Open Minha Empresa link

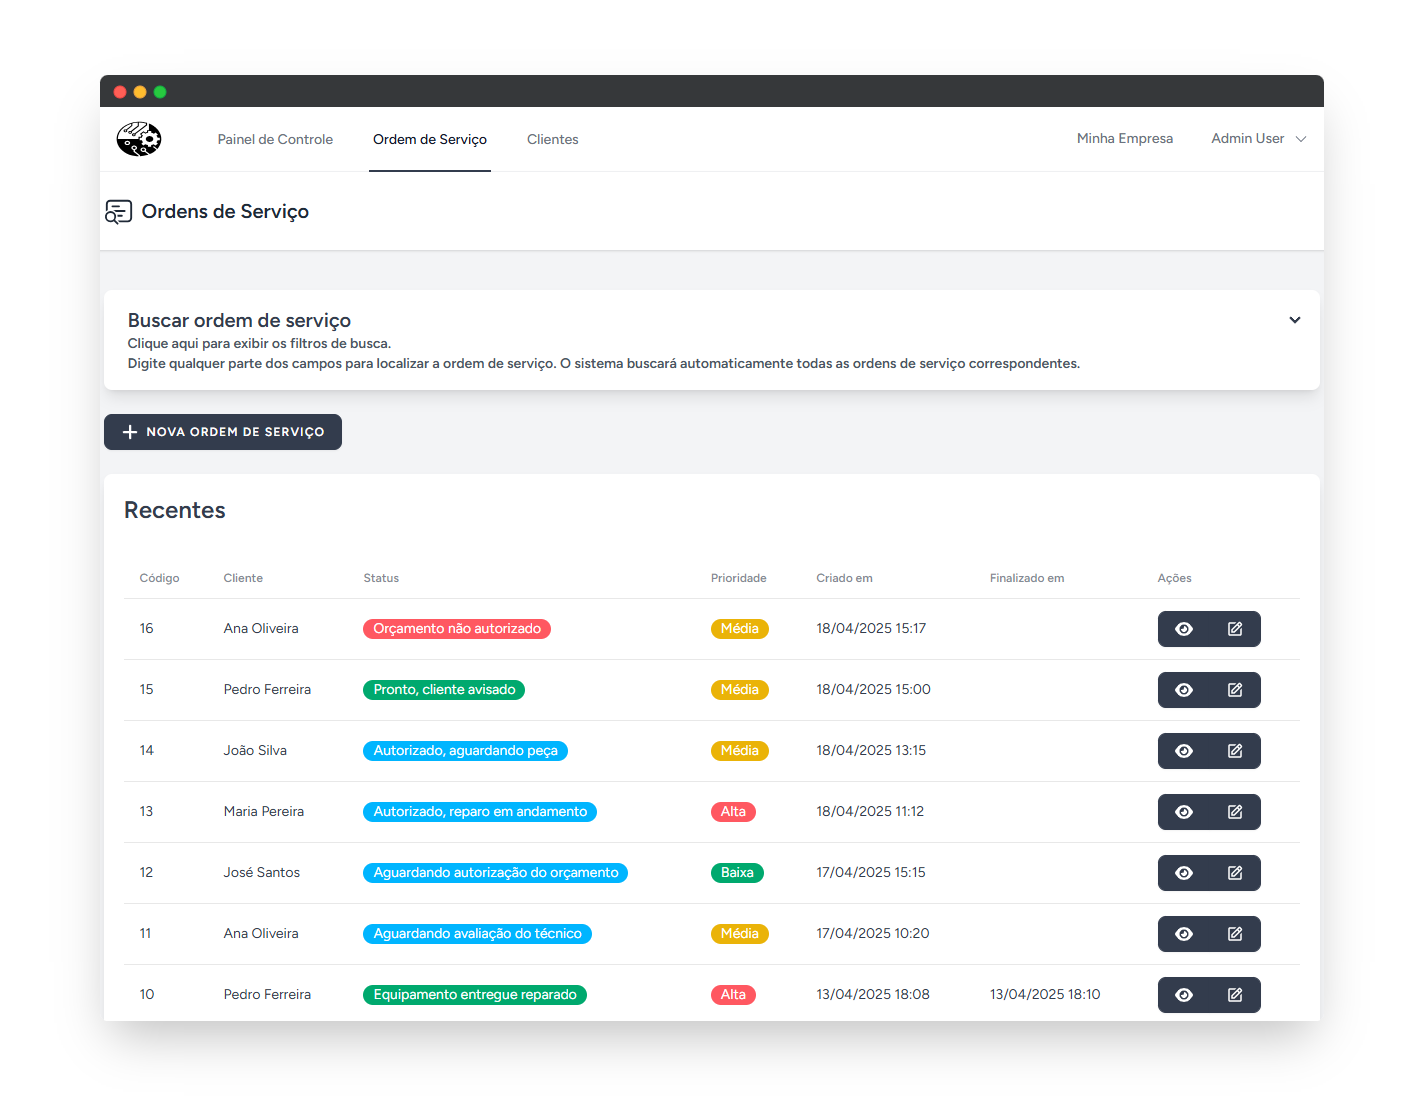coord(1124,139)
